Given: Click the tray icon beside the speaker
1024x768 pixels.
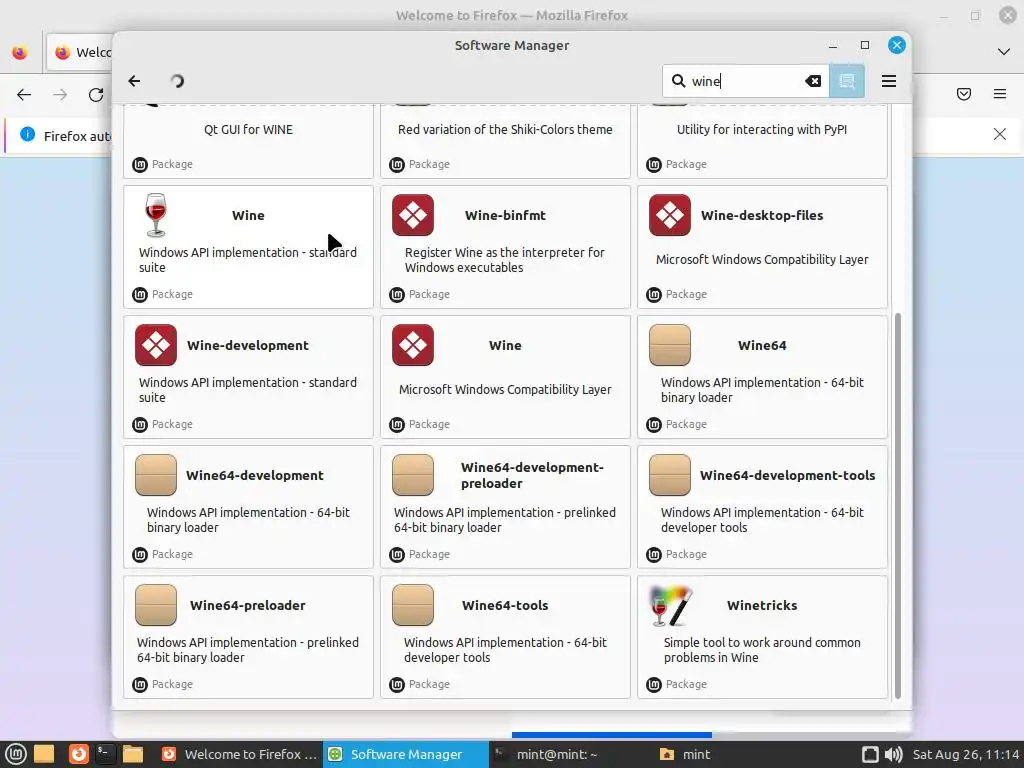Looking at the screenshot, I should pyautogui.click(x=870, y=754).
